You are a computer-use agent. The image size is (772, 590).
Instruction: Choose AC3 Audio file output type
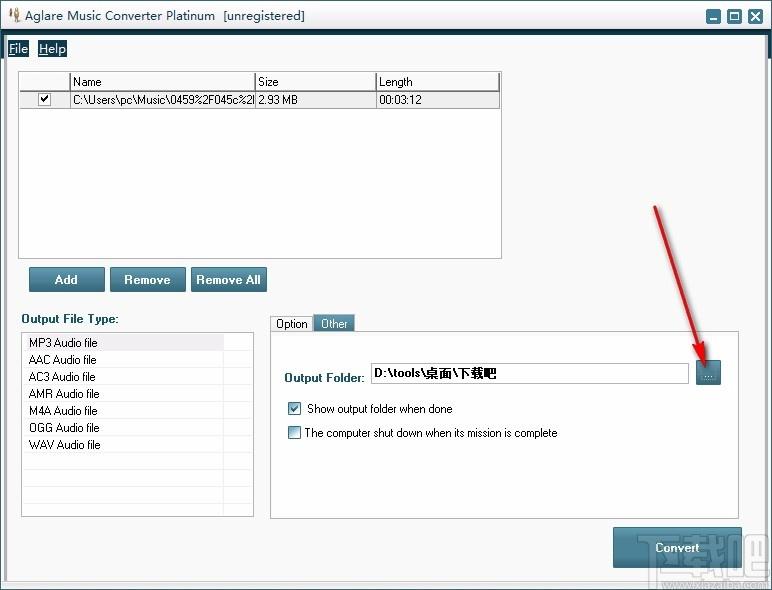pyautogui.click(x=126, y=377)
